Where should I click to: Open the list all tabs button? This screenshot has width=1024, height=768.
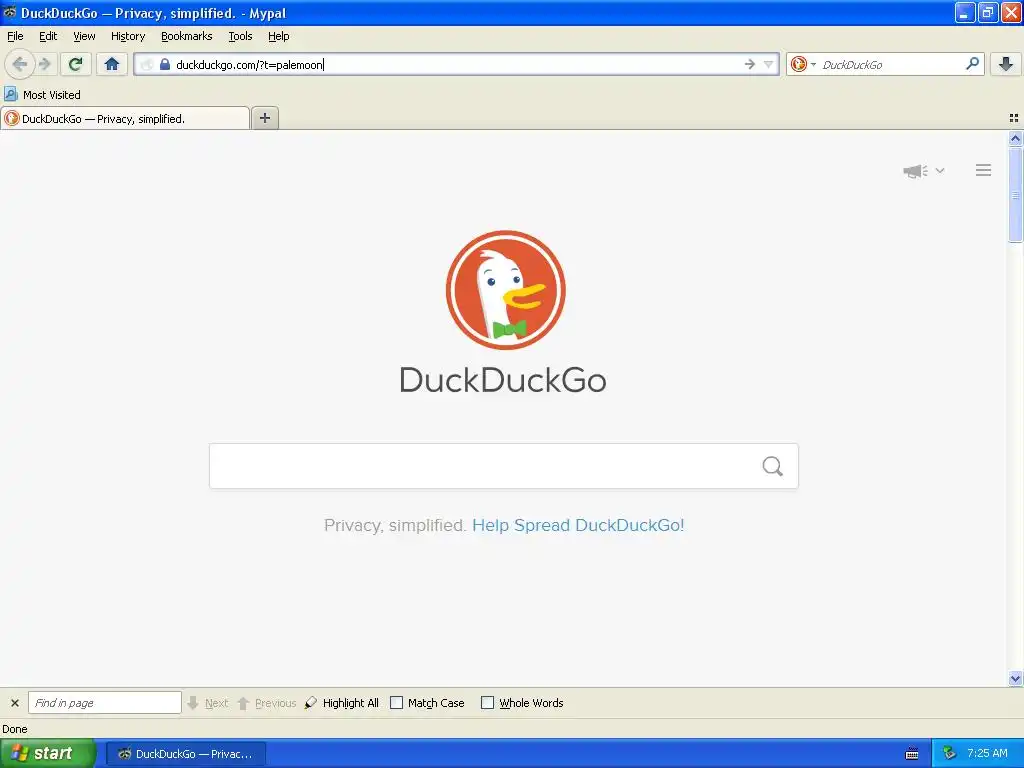(1014, 118)
